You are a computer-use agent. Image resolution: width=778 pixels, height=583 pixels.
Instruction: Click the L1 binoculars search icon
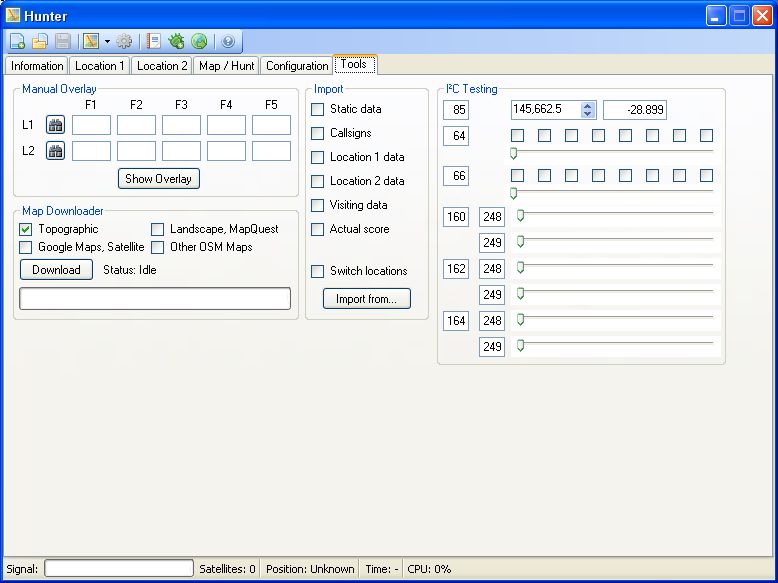coord(56,125)
